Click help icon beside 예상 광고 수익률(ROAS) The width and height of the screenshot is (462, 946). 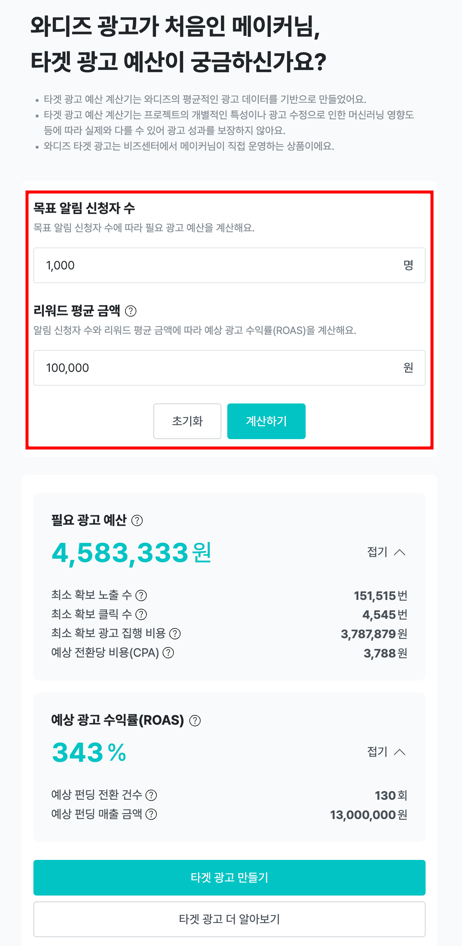[195, 720]
